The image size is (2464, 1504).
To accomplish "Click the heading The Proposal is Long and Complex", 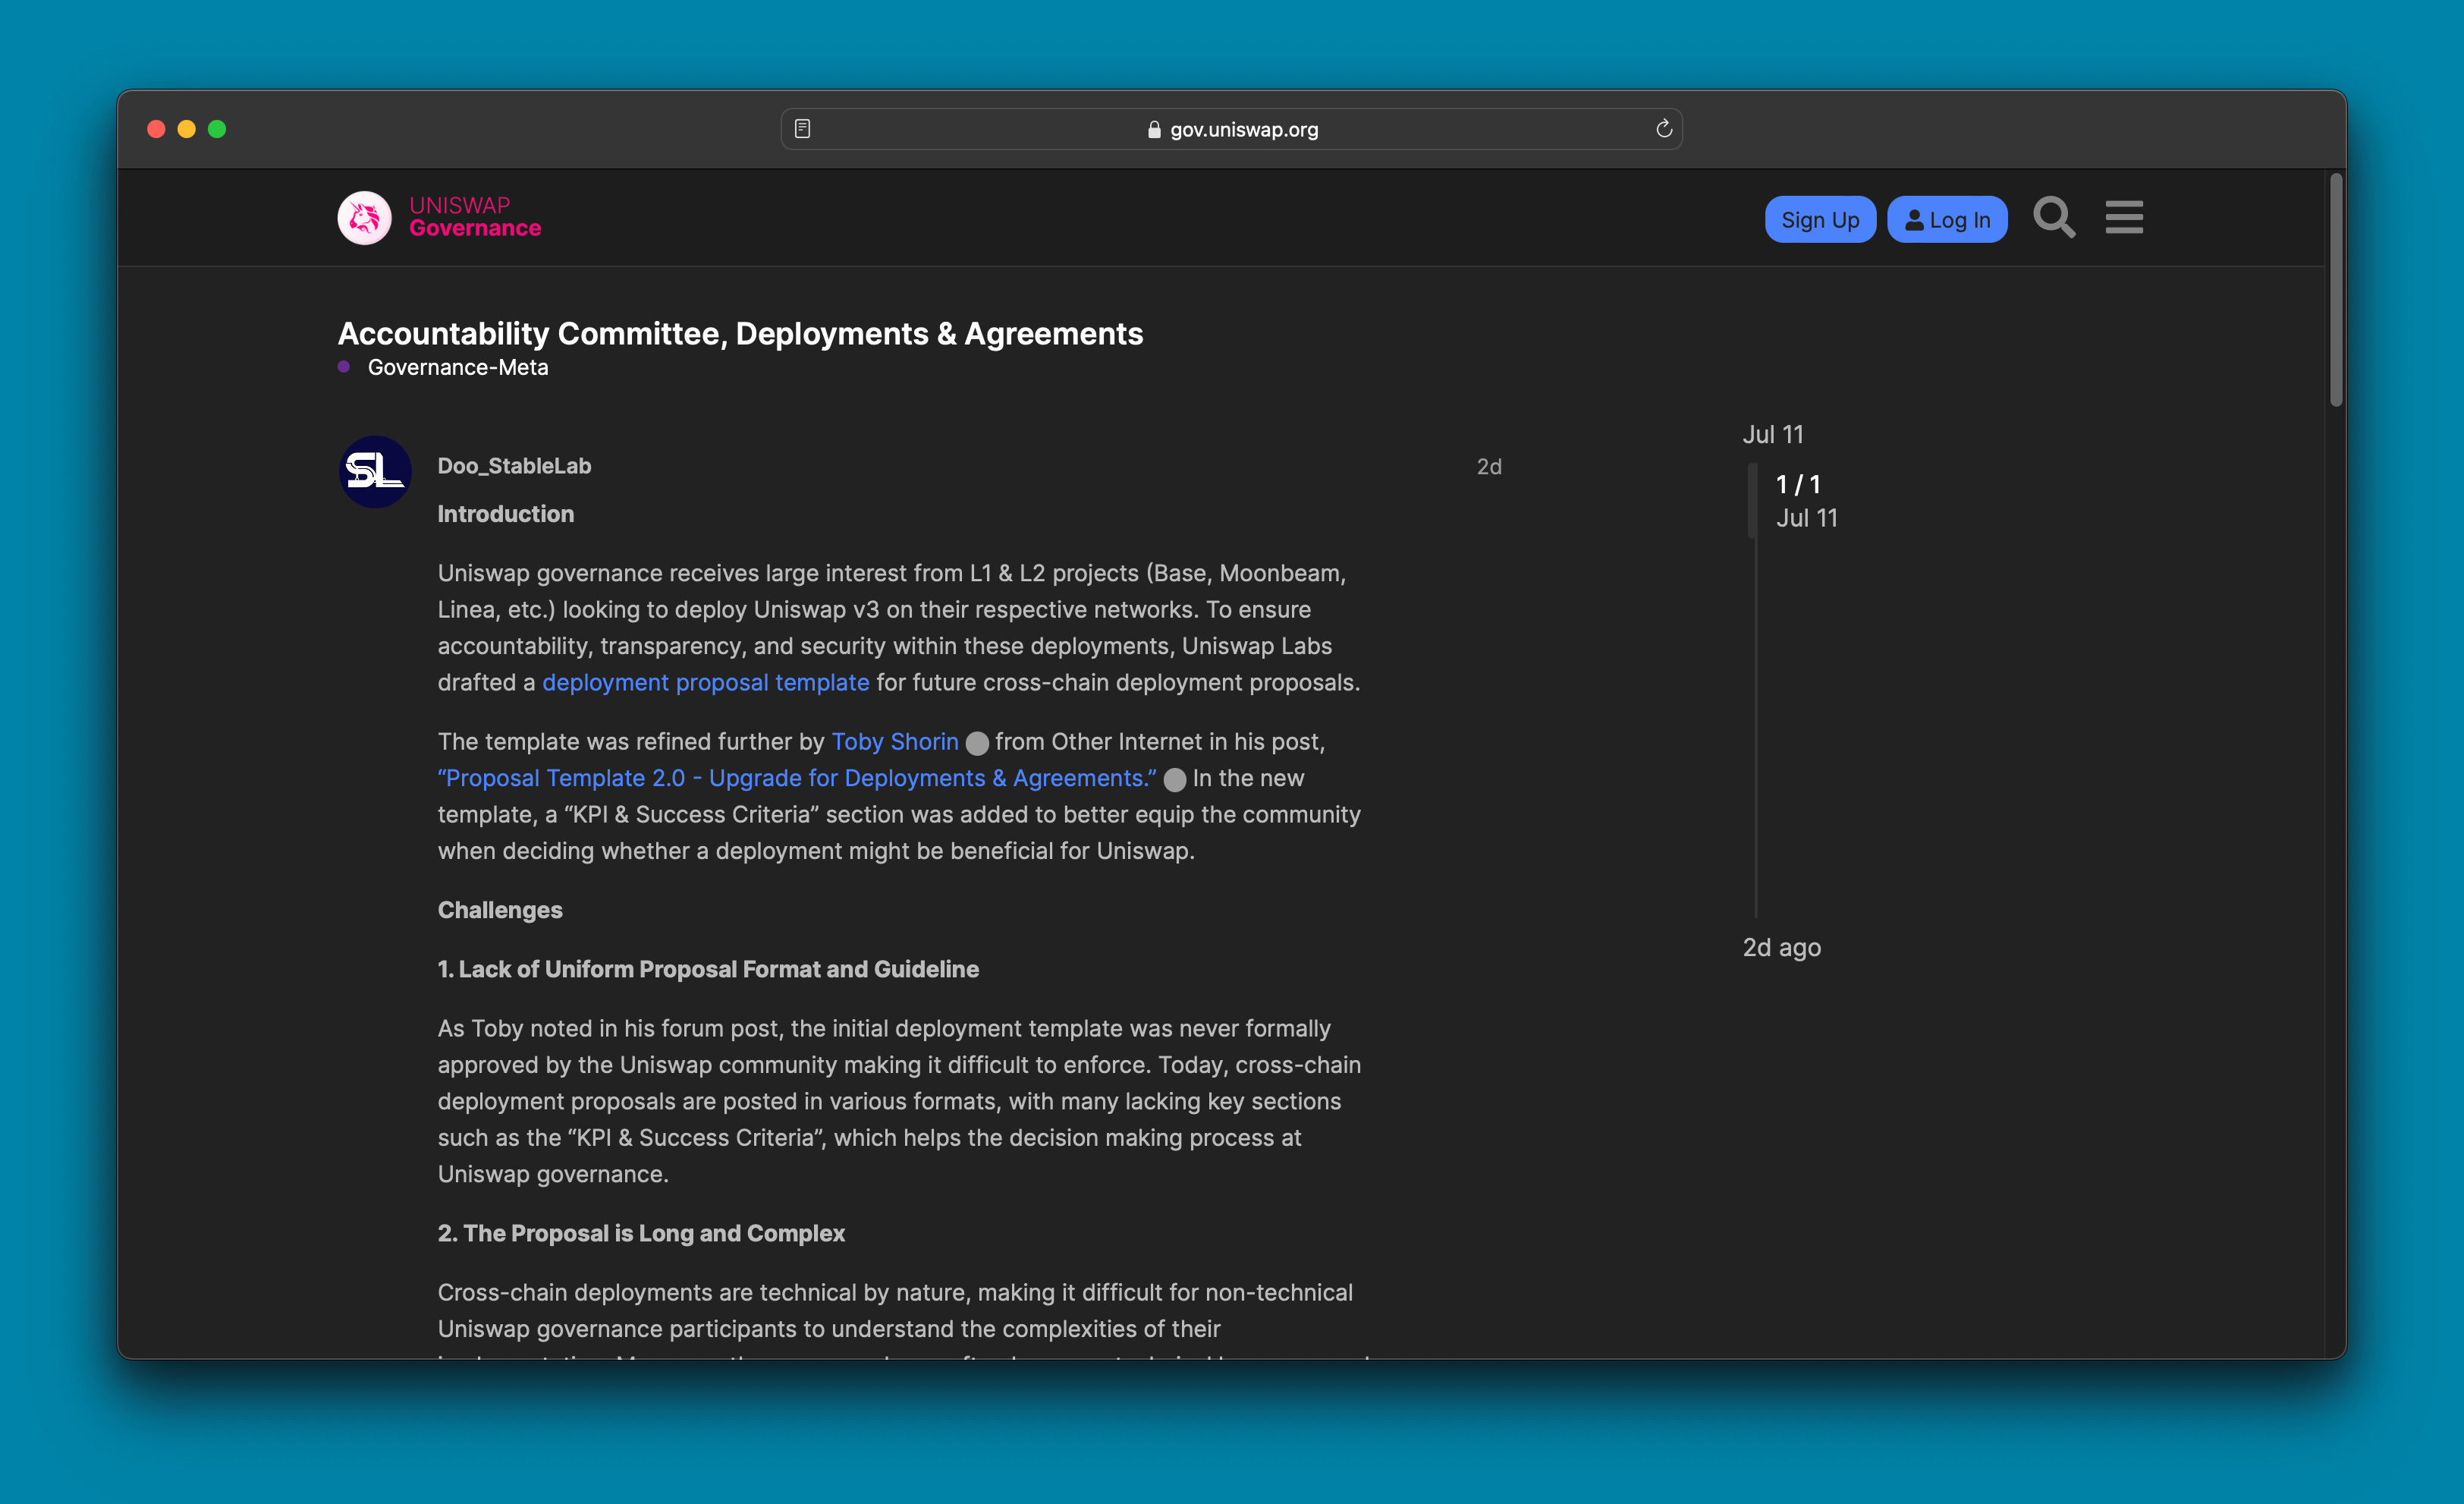I will pos(641,1233).
